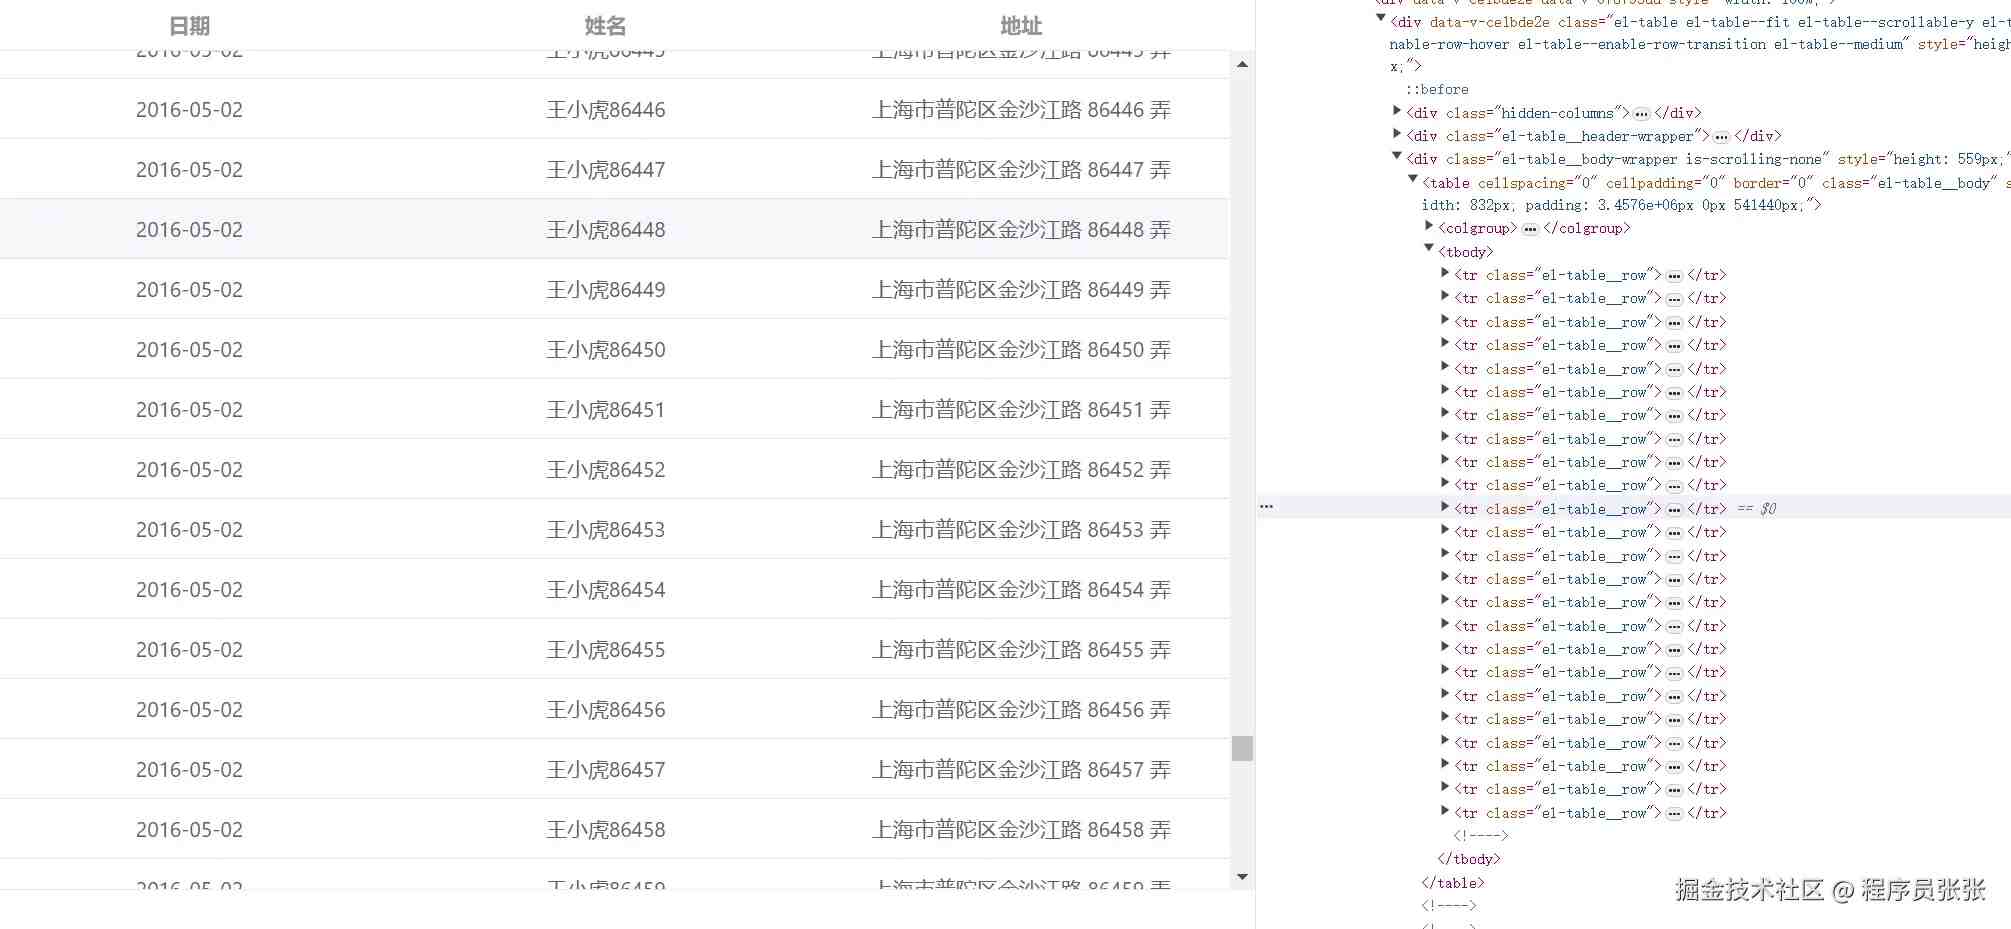Screen dimensions: 2011x929
Task: Click the ellipsis badge inside colgroup element
Action: [x=1530, y=229]
